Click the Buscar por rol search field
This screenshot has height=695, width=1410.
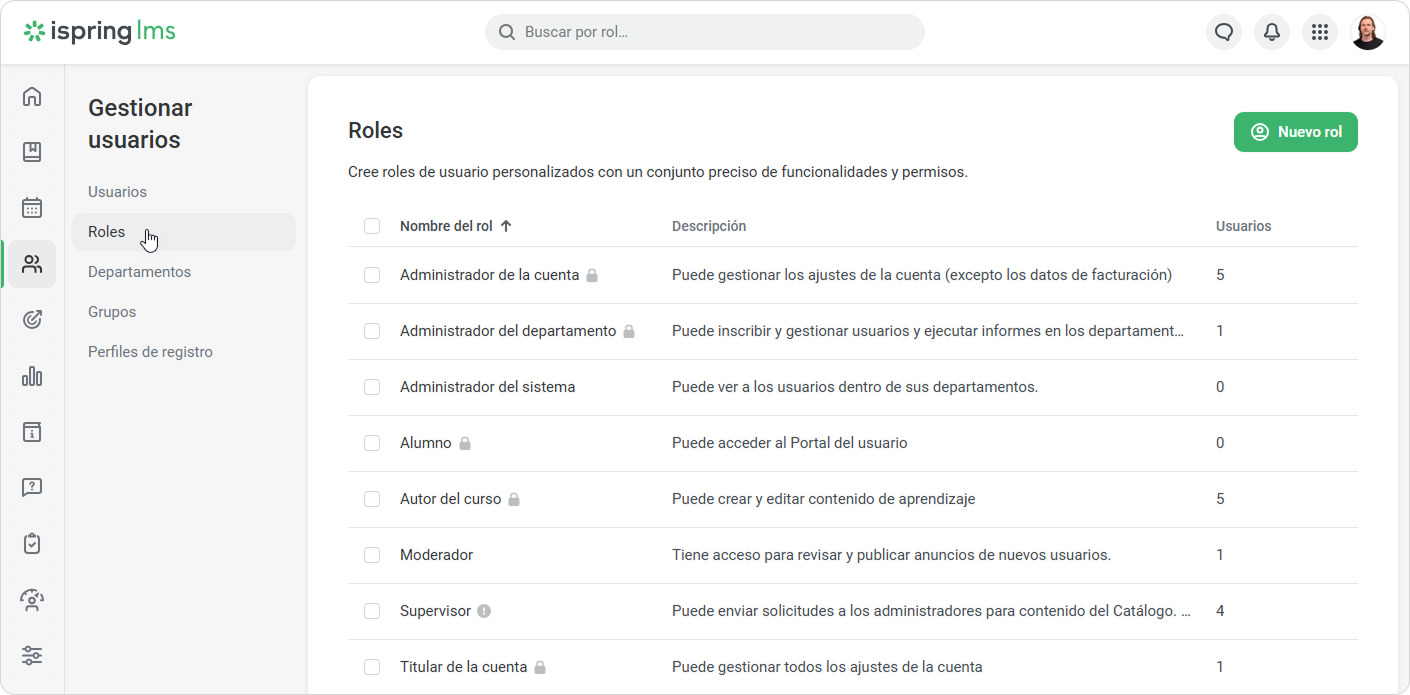[x=704, y=32]
